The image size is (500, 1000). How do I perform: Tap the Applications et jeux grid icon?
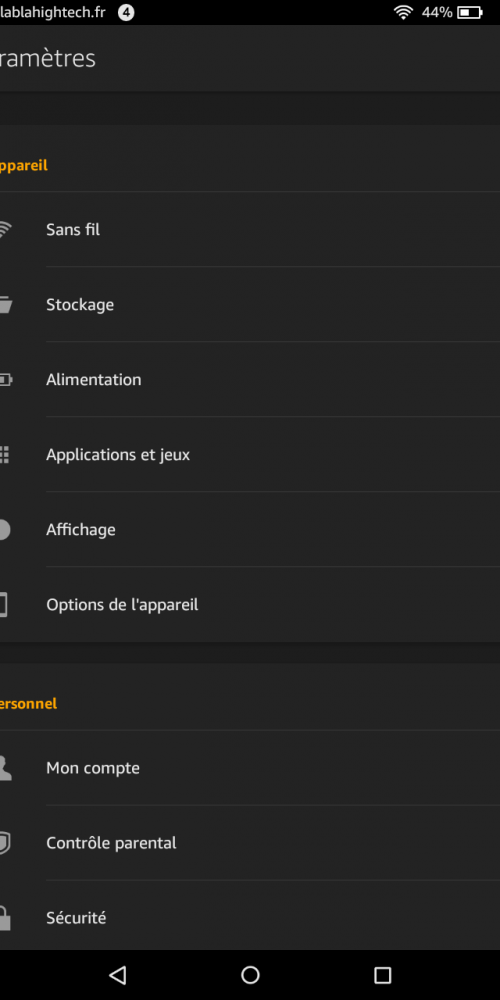click(4, 455)
